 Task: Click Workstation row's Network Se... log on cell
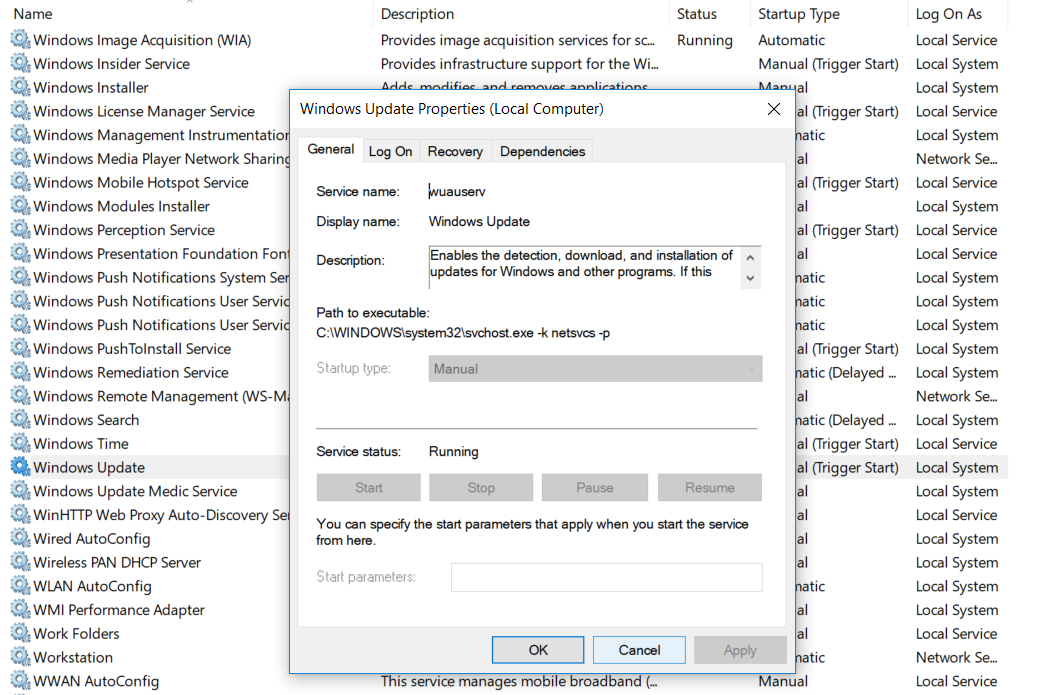(x=957, y=657)
